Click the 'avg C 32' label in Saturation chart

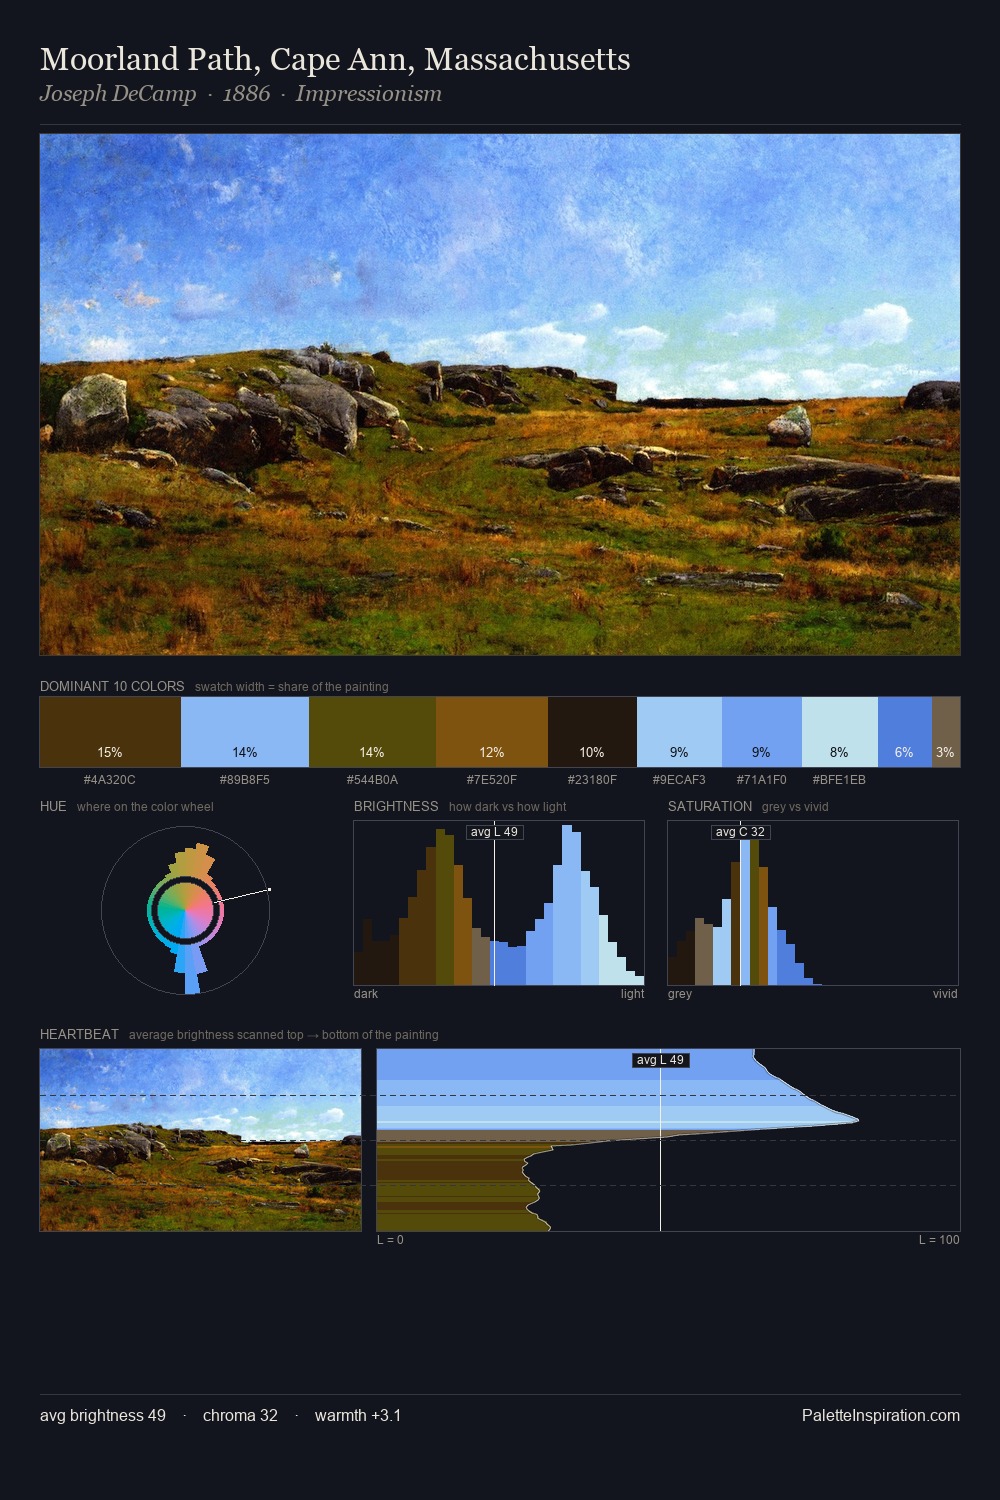740,832
